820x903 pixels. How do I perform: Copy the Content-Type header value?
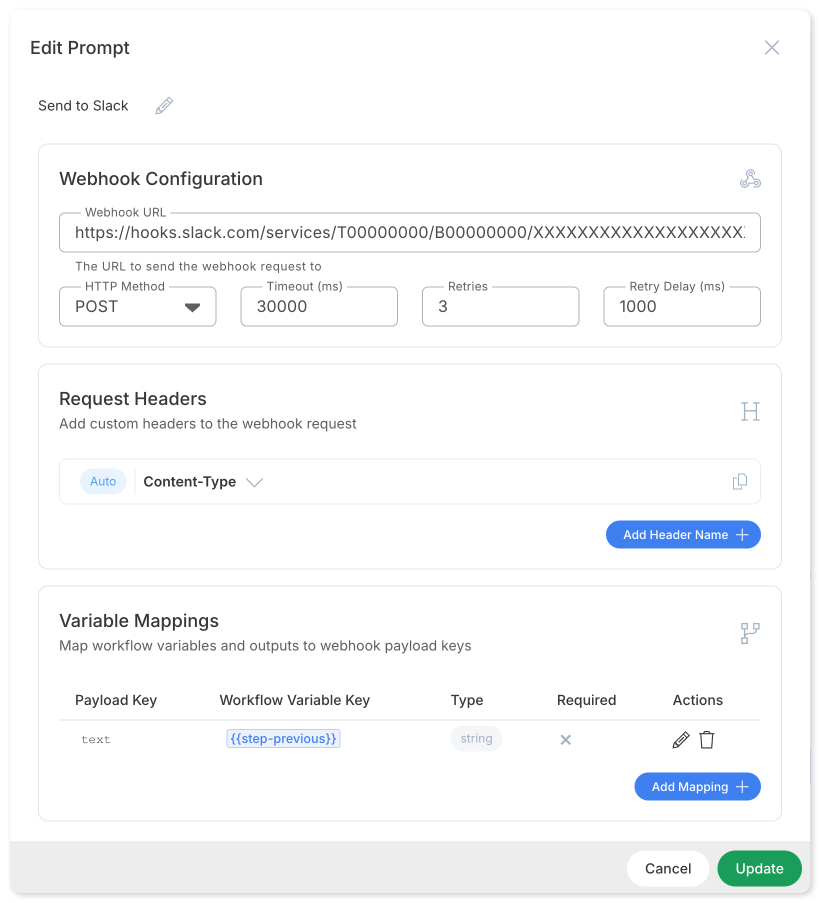tap(740, 481)
